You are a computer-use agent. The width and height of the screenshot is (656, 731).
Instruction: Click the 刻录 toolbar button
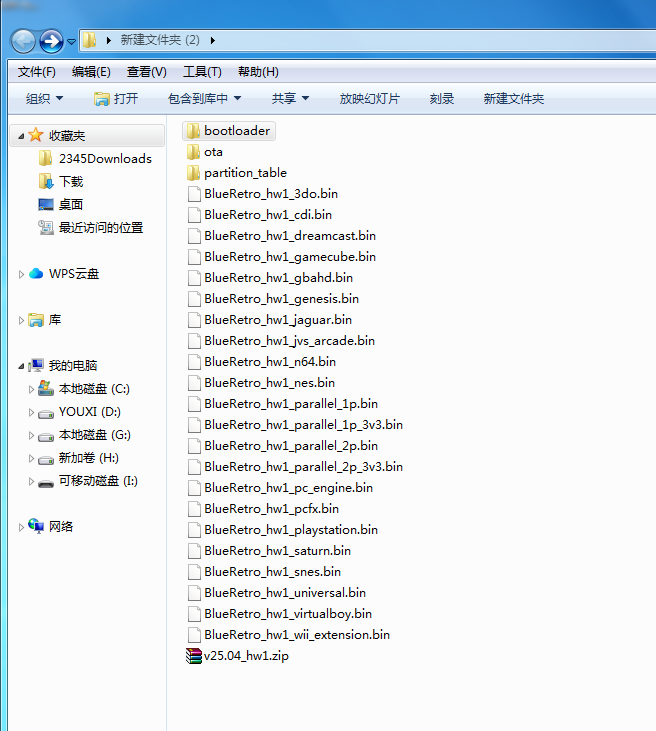pos(442,98)
